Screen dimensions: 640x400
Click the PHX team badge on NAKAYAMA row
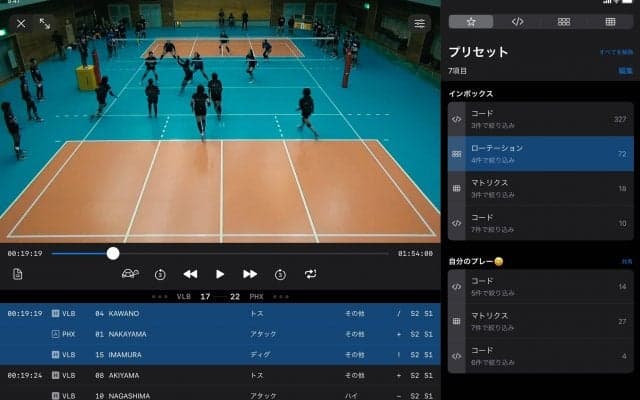click(x=56, y=334)
